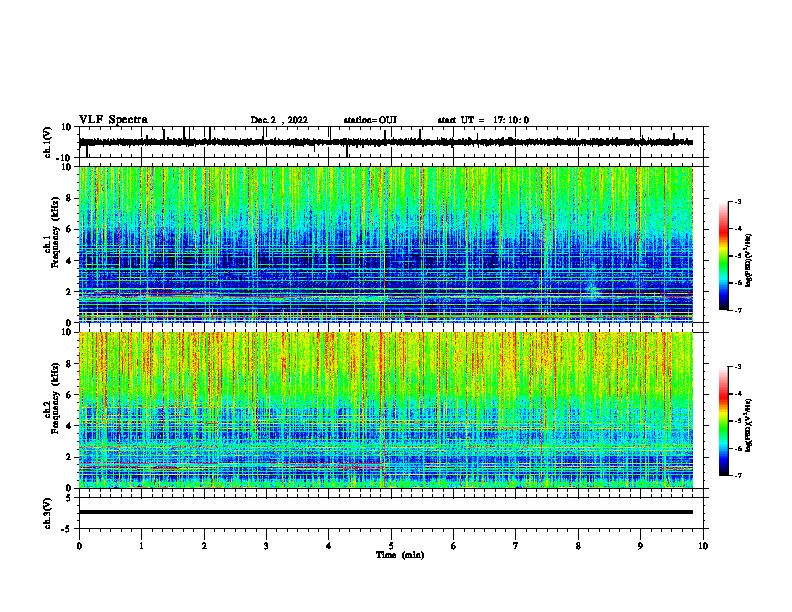Click the time axis tick label '9'
The height and width of the screenshot is (612, 792).
coord(640,546)
